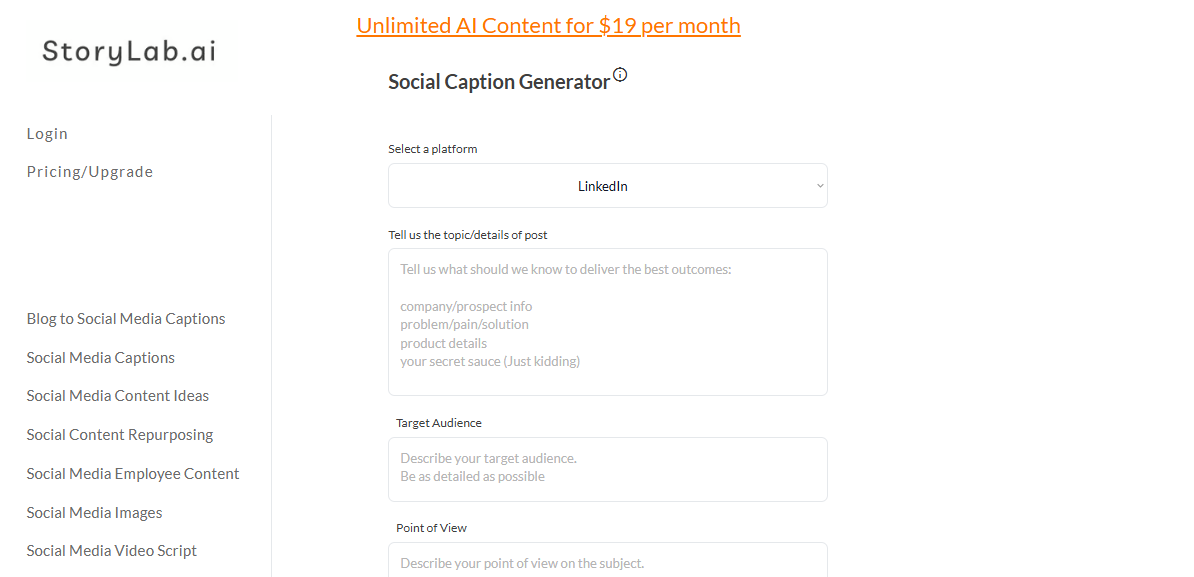The image size is (1194, 577).
Task: Open Social Media Employee Content
Action: [133, 474]
